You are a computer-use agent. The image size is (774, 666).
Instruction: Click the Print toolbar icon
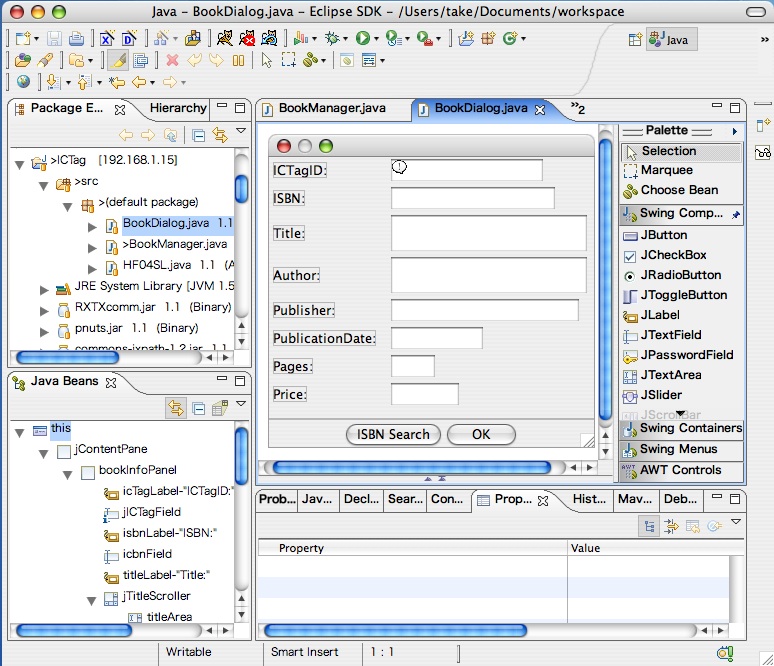pos(76,39)
